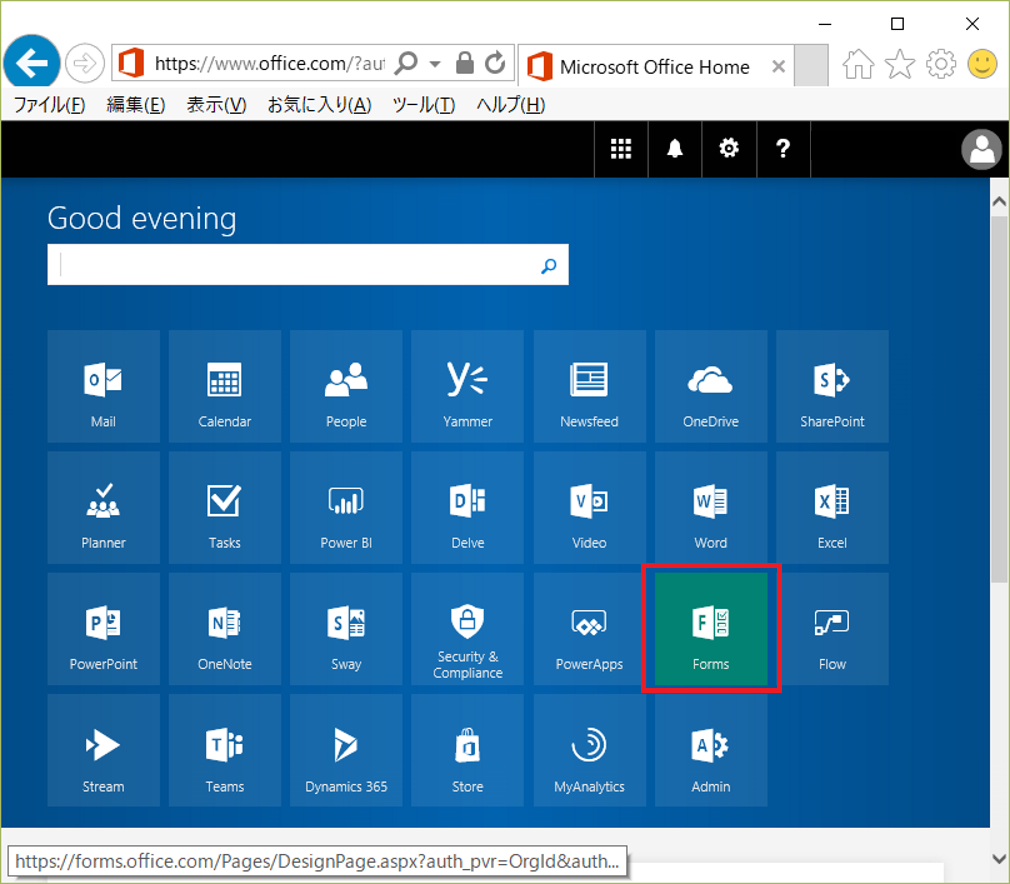Open the お気に入り(A) menu
The width and height of the screenshot is (1010, 884).
319,104
